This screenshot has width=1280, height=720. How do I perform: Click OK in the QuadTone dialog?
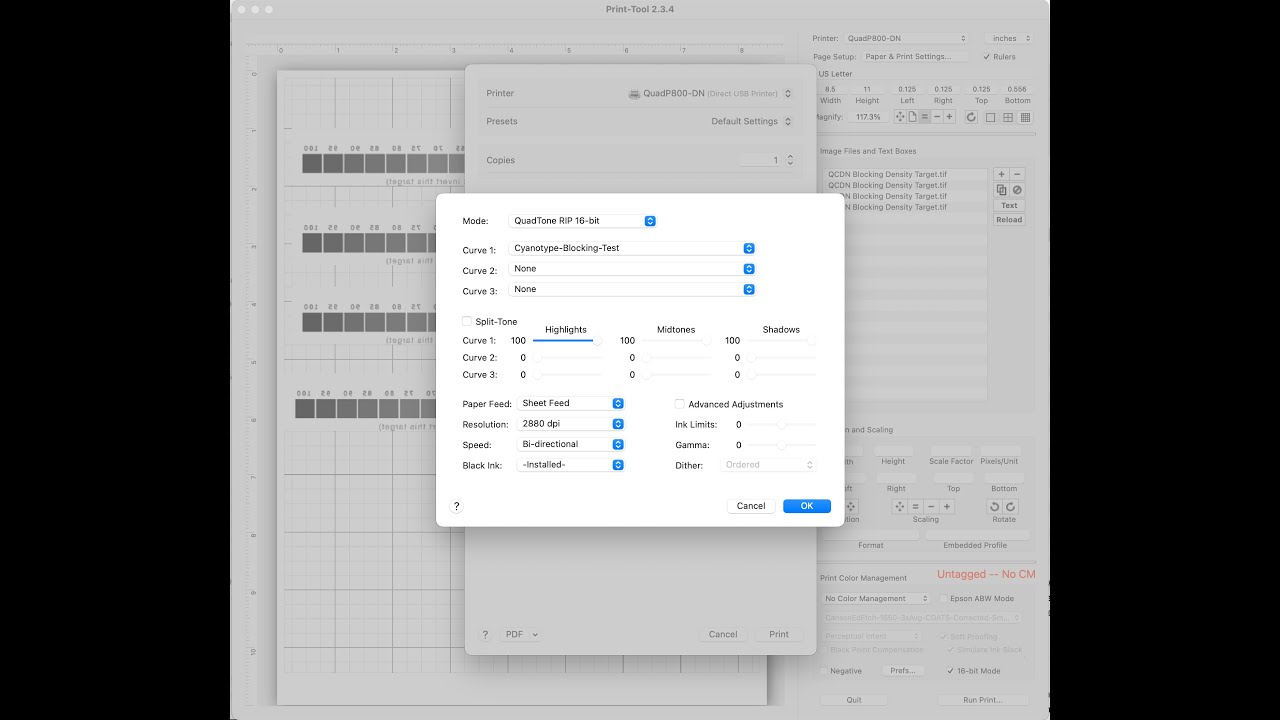(x=807, y=506)
